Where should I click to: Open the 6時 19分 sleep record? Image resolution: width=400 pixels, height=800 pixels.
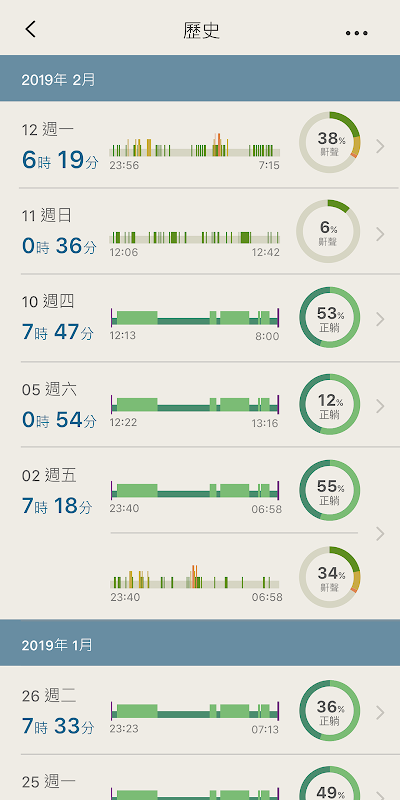point(60,160)
